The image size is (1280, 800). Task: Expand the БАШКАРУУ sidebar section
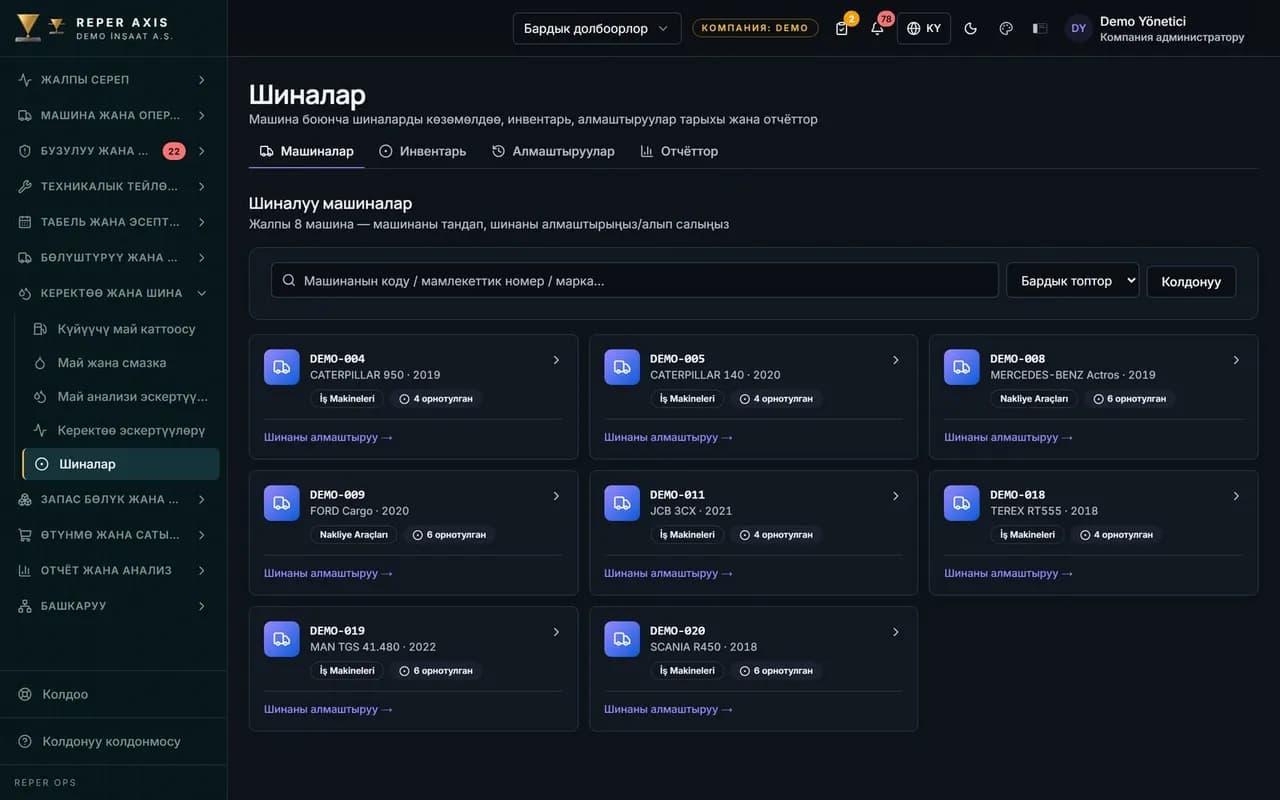tap(113, 606)
